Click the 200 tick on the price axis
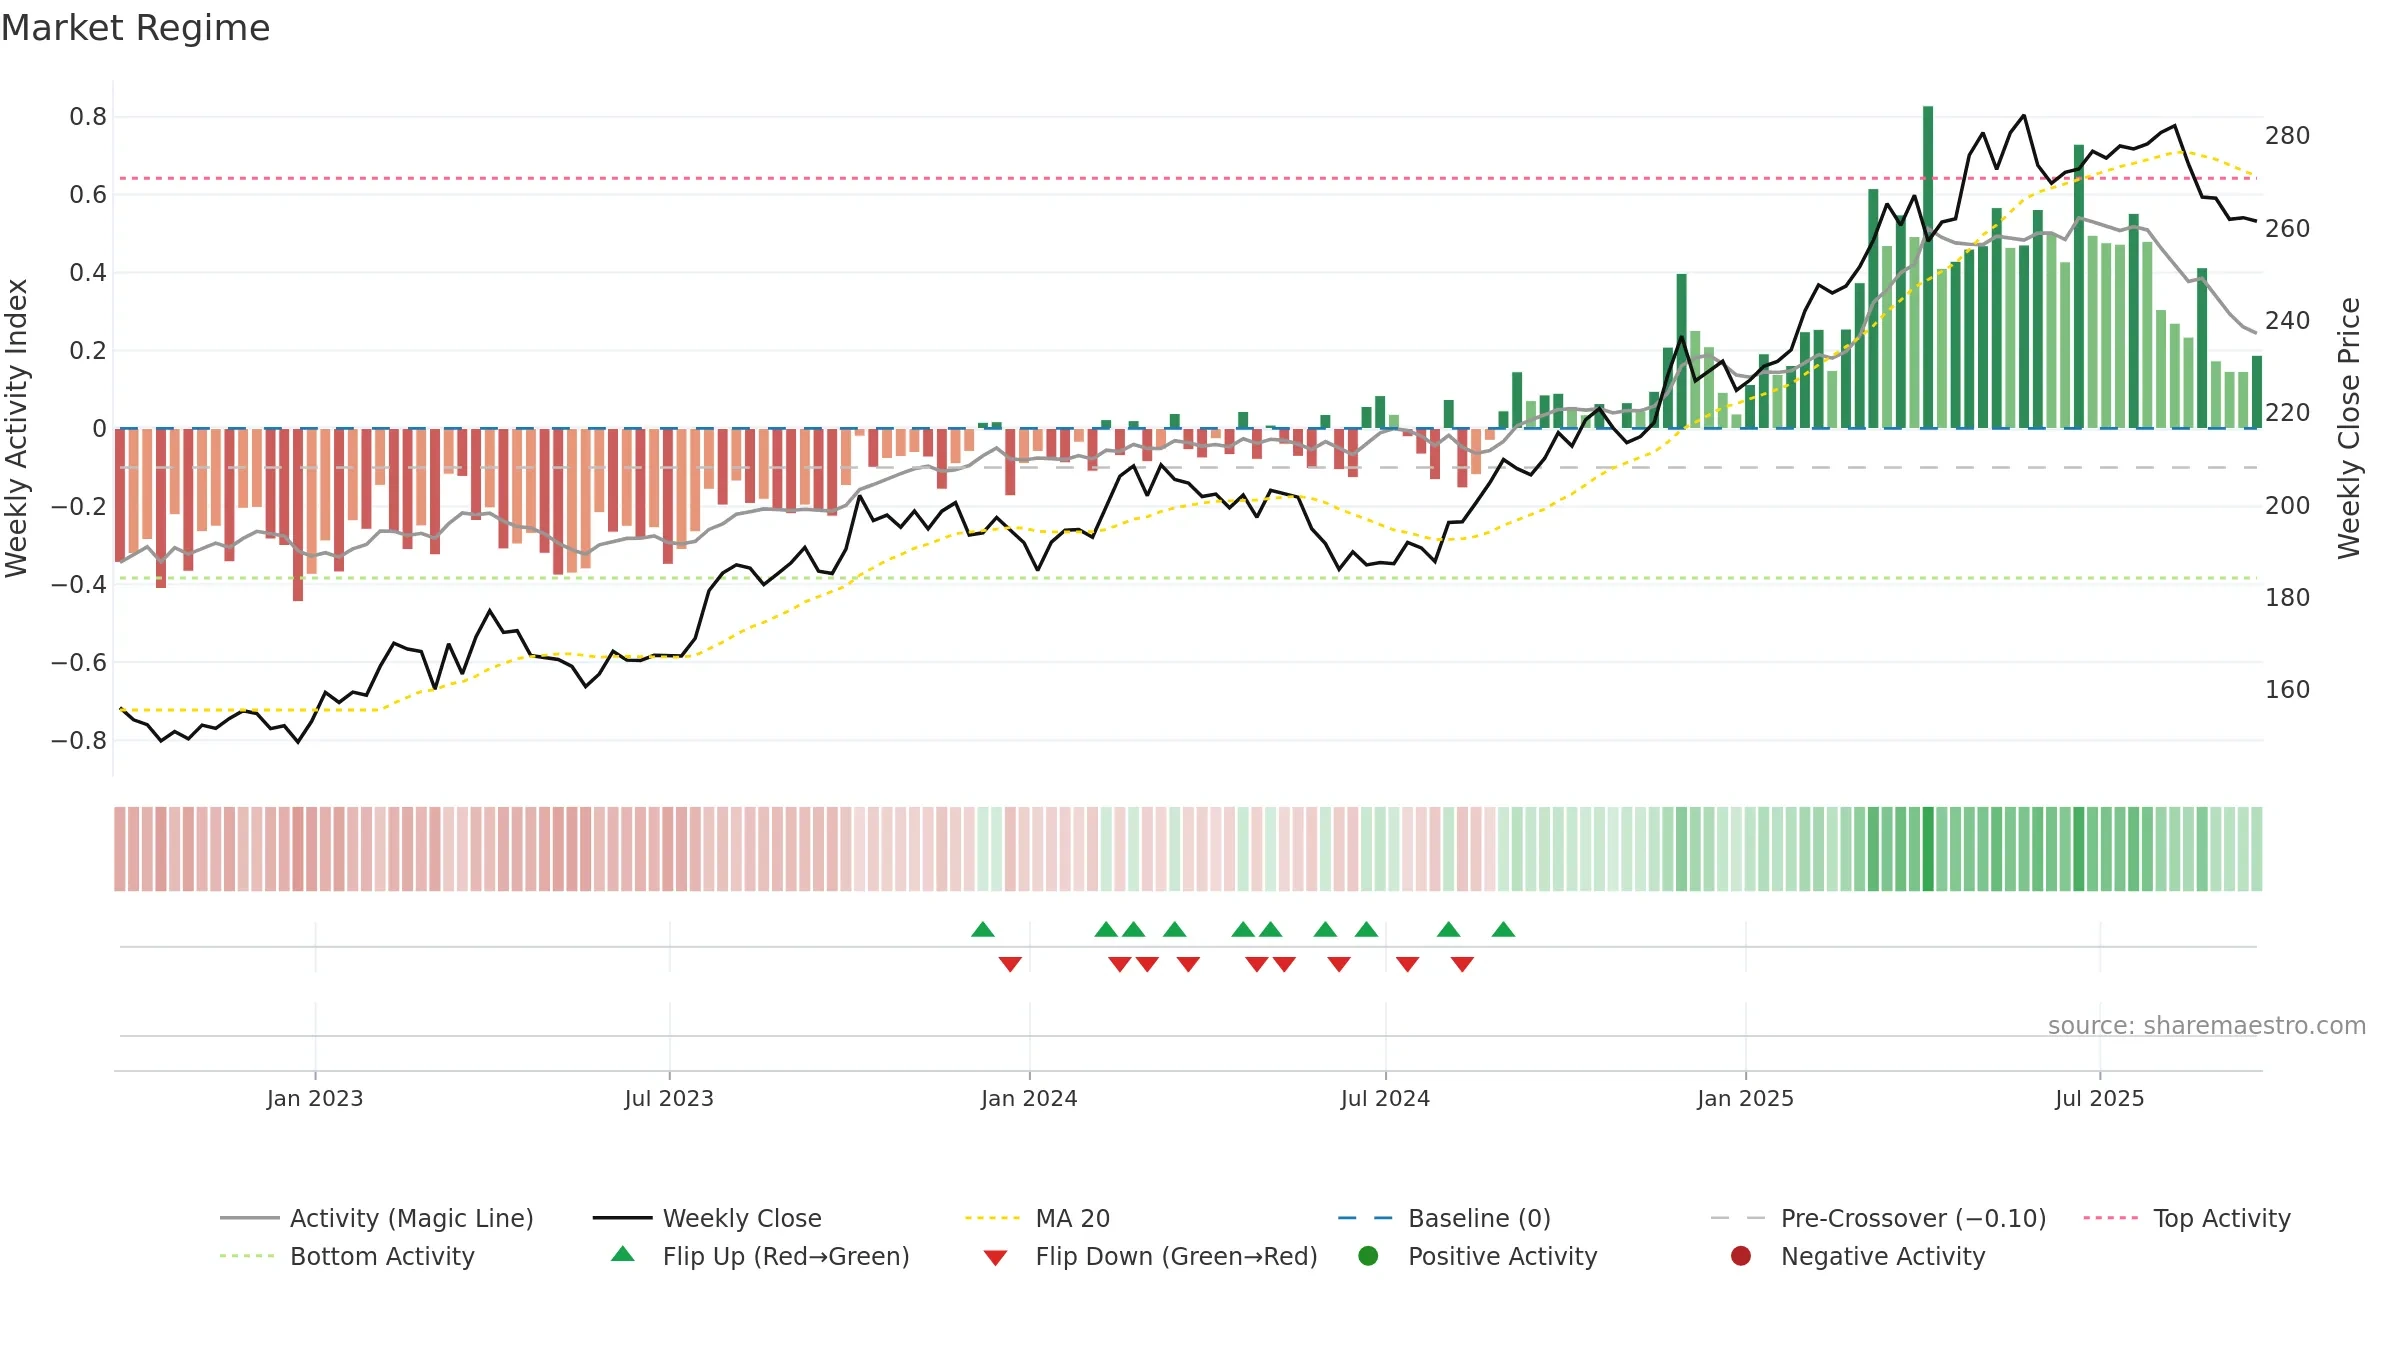The width and height of the screenshot is (2400, 1350). pos(2288,505)
